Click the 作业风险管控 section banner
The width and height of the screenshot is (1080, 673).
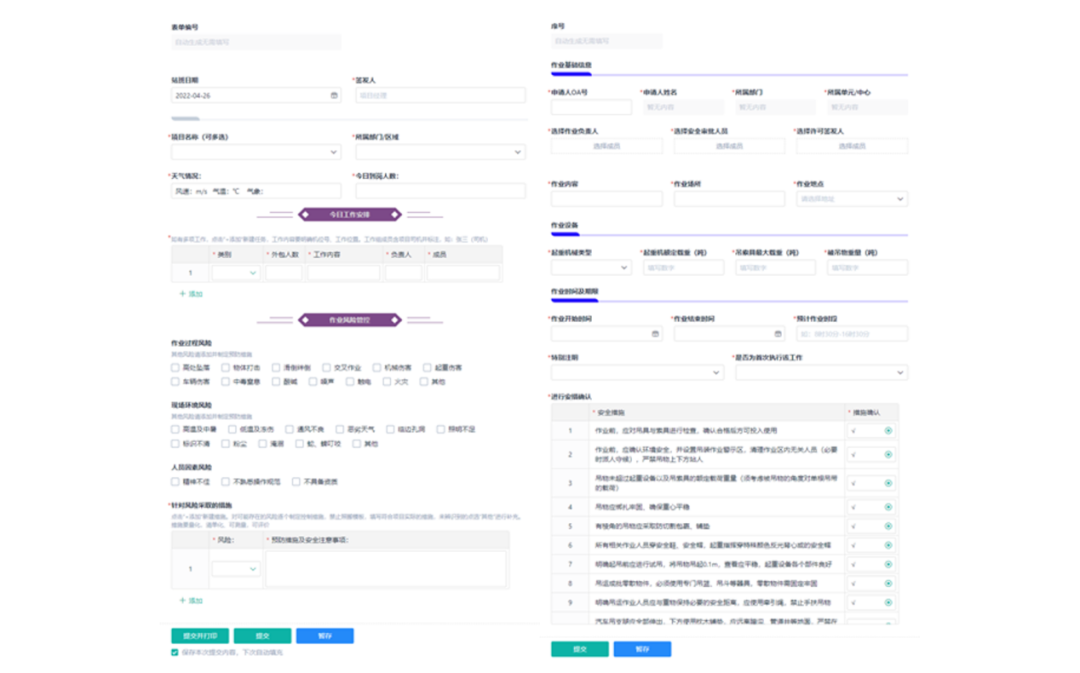click(349, 320)
